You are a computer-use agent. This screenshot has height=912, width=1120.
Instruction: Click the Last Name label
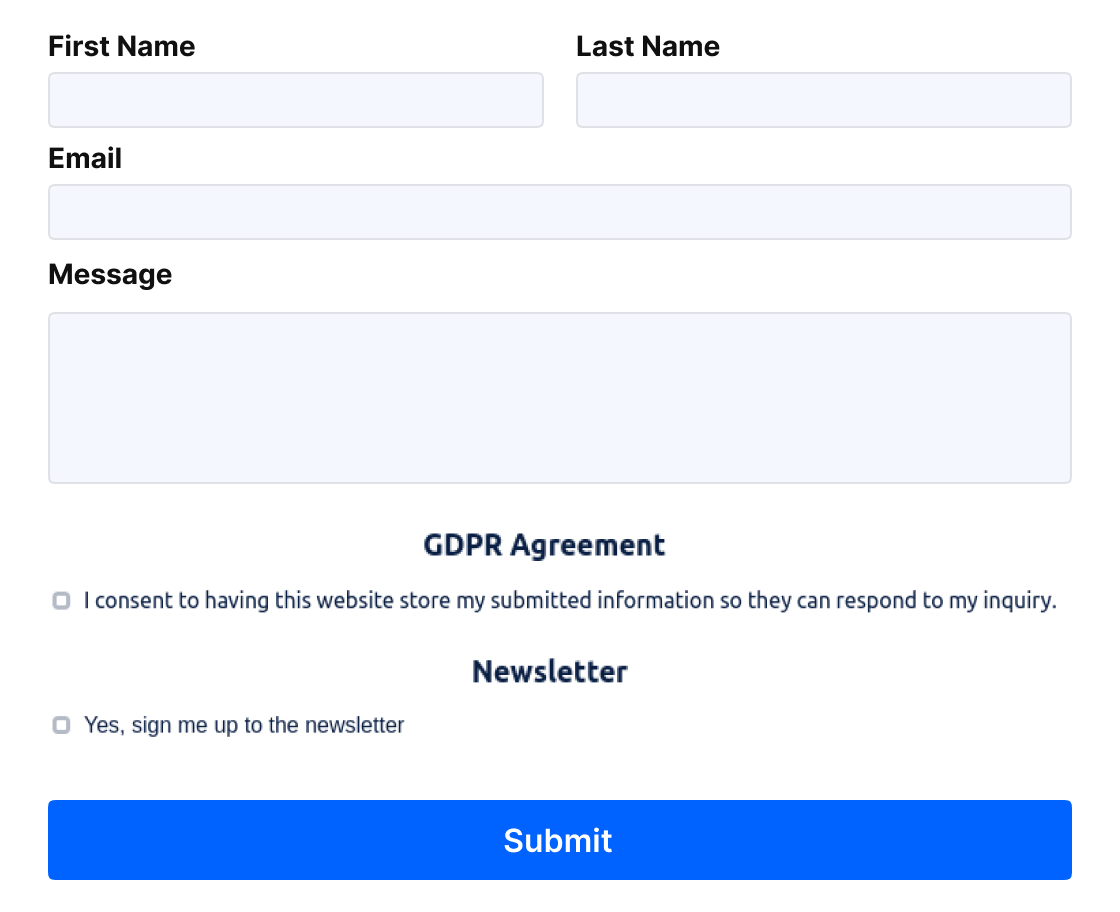click(x=648, y=46)
